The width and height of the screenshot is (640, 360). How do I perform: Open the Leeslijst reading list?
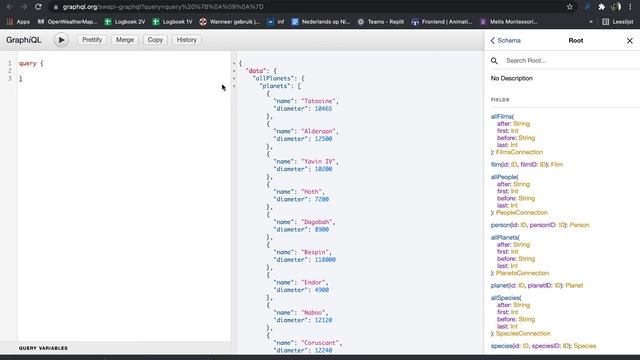pos(618,22)
